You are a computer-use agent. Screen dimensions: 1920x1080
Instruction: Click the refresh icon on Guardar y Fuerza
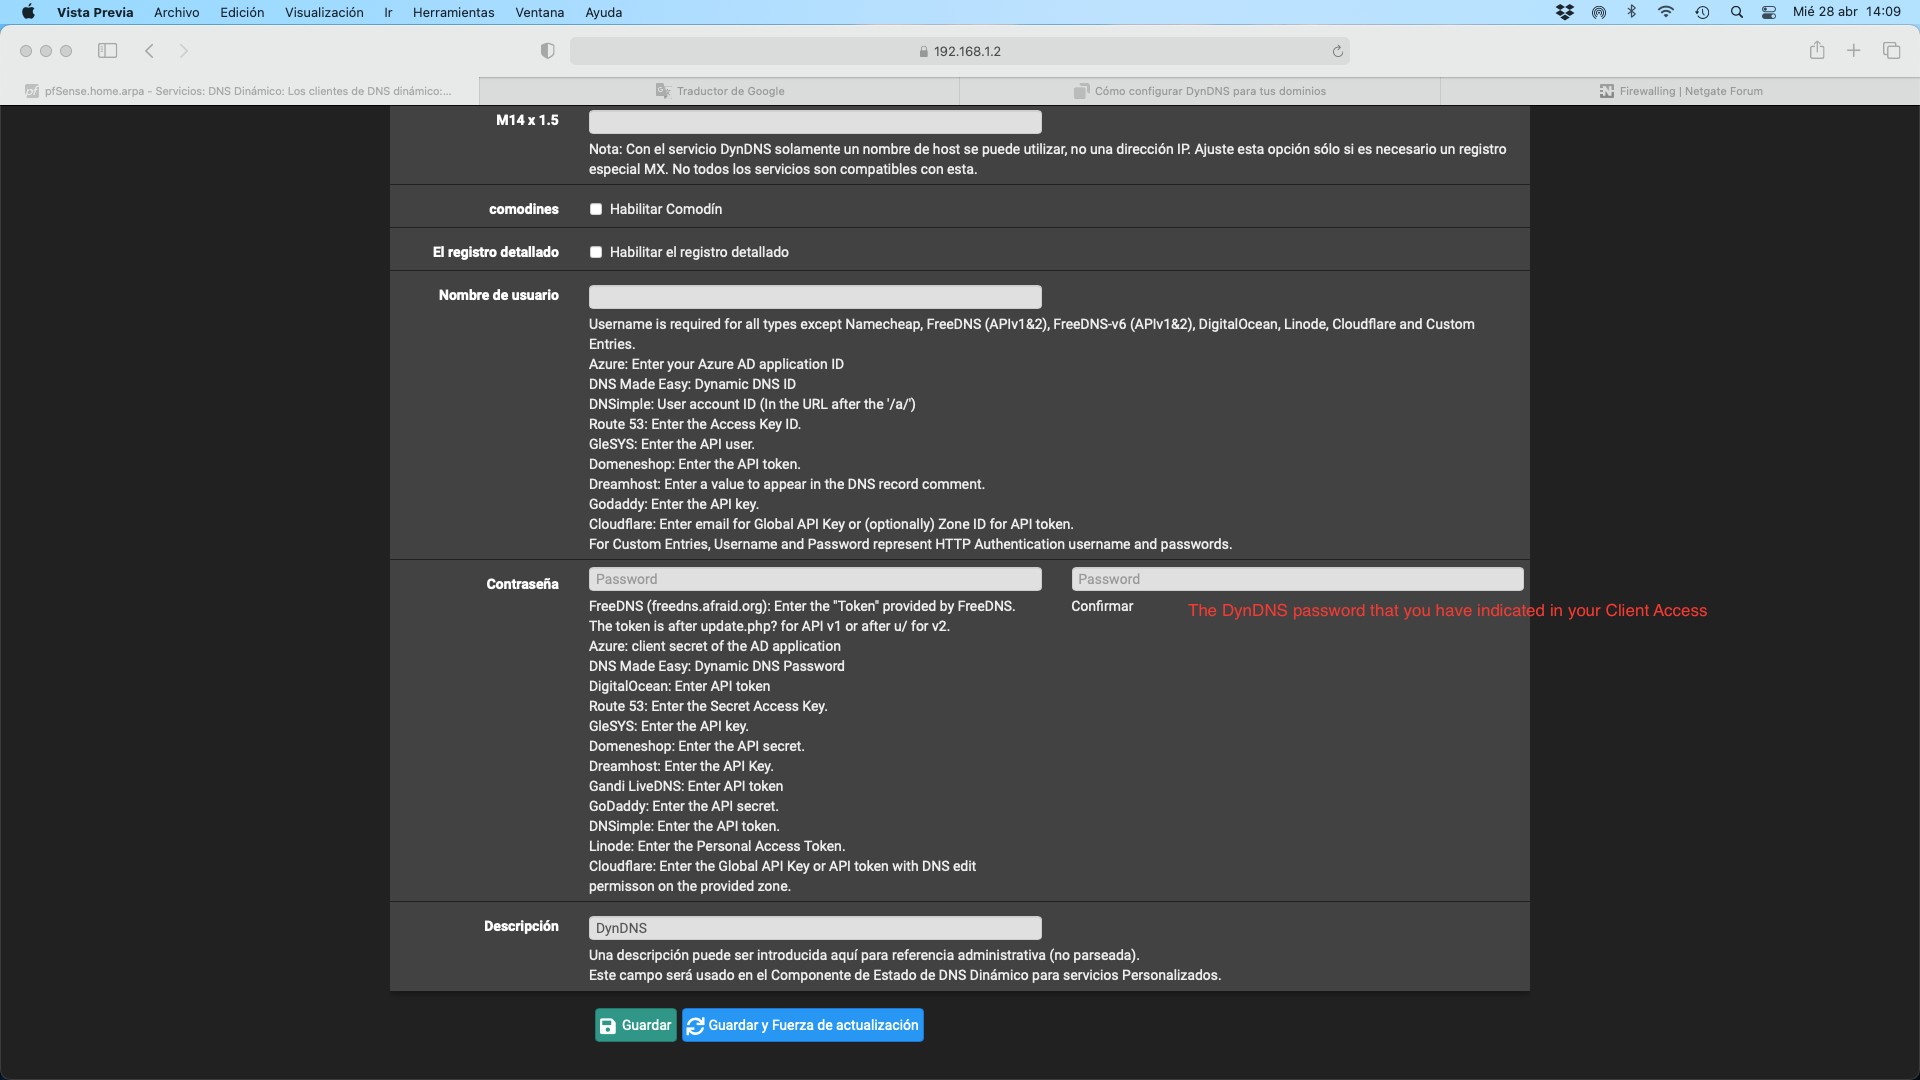coord(695,1026)
